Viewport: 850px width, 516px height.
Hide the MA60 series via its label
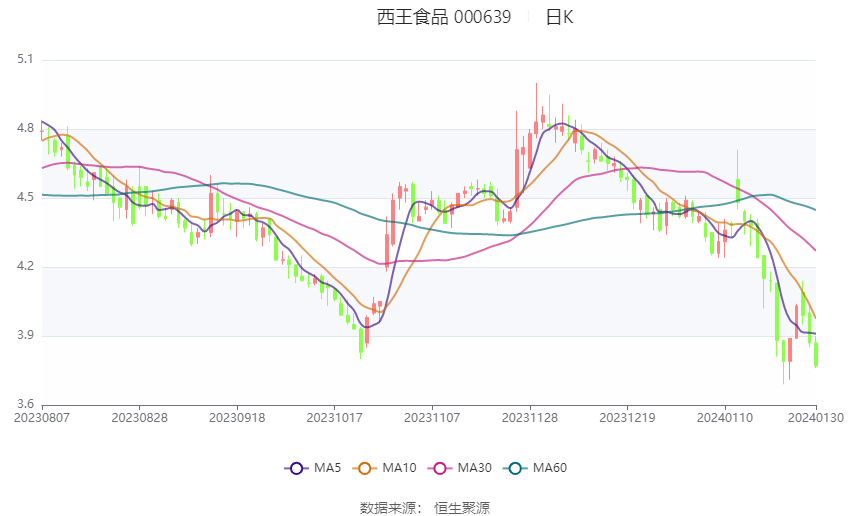coord(550,468)
